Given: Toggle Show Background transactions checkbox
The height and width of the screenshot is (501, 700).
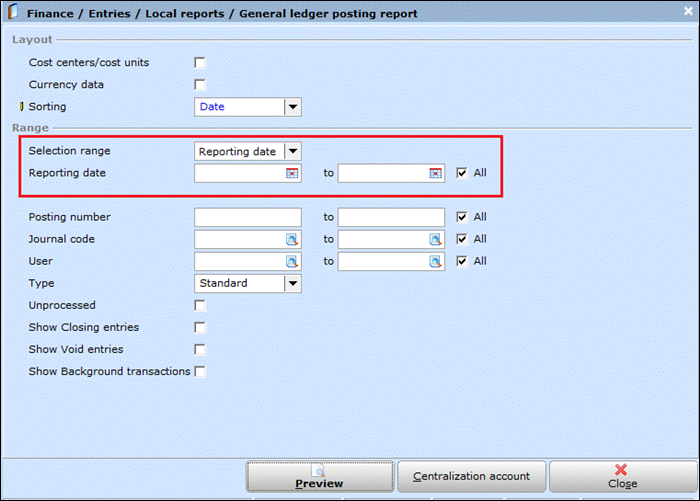Looking at the screenshot, I should (x=200, y=372).
